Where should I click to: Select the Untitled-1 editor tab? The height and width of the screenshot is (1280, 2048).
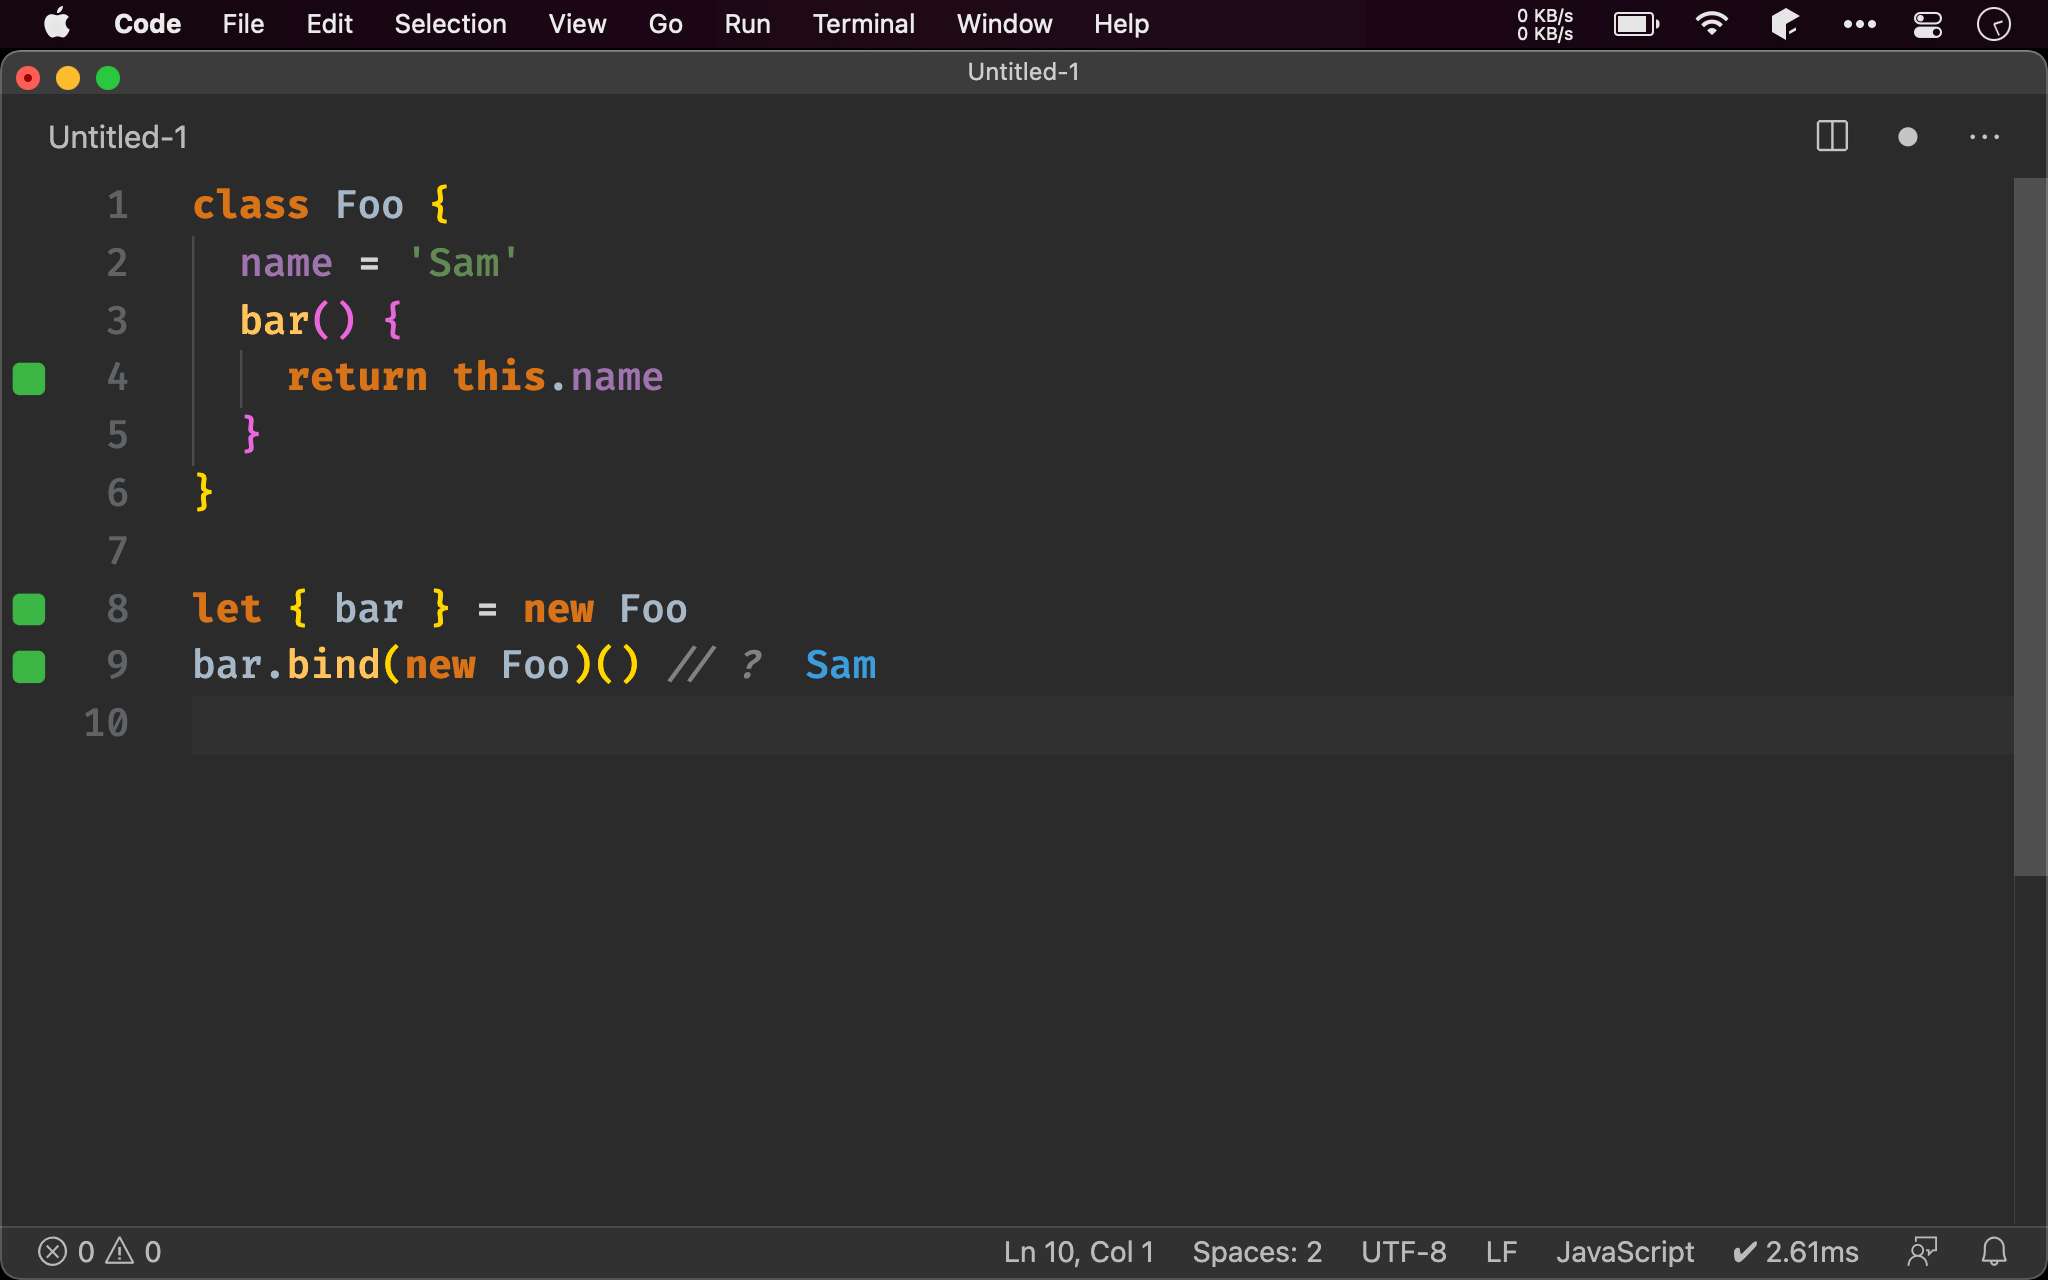118,137
